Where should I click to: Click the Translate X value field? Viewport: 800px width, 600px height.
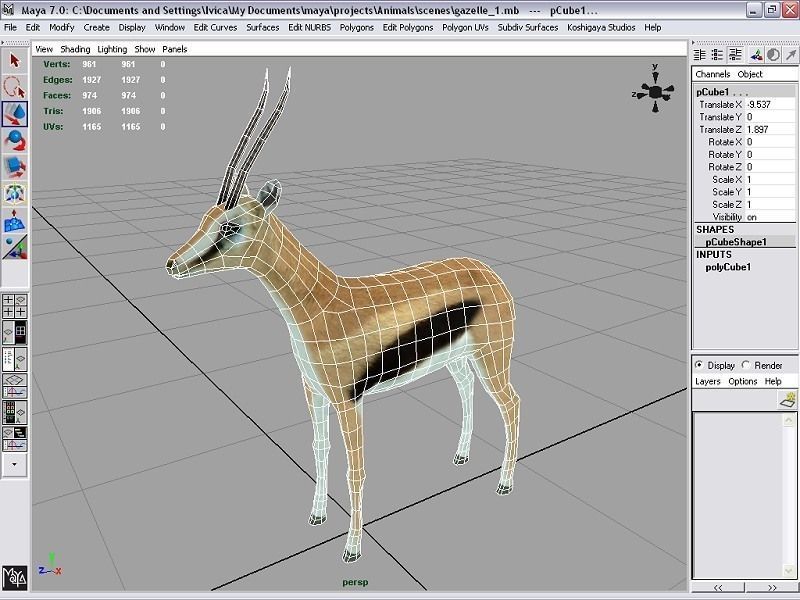(x=770, y=104)
